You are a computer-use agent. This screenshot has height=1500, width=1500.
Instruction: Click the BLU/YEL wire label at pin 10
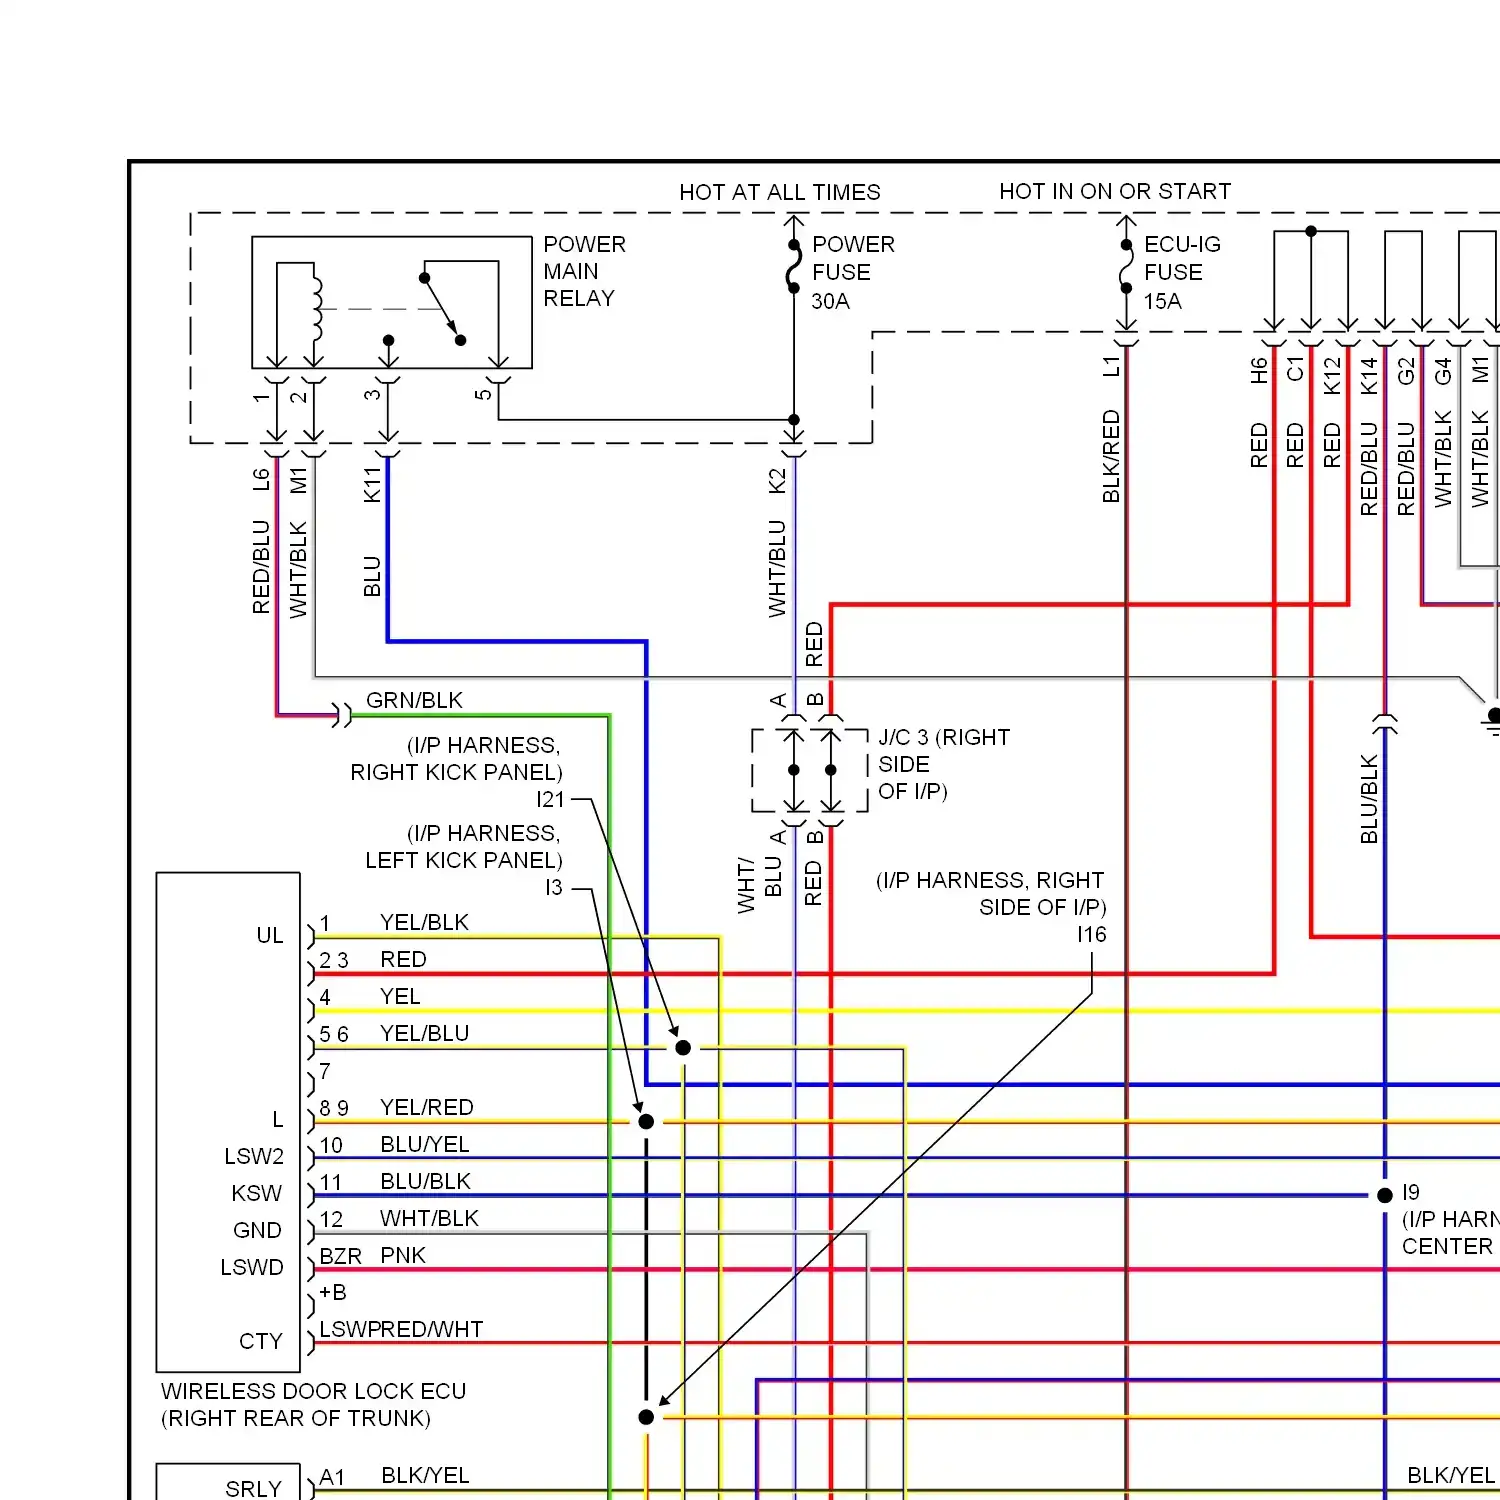coord(424,1144)
